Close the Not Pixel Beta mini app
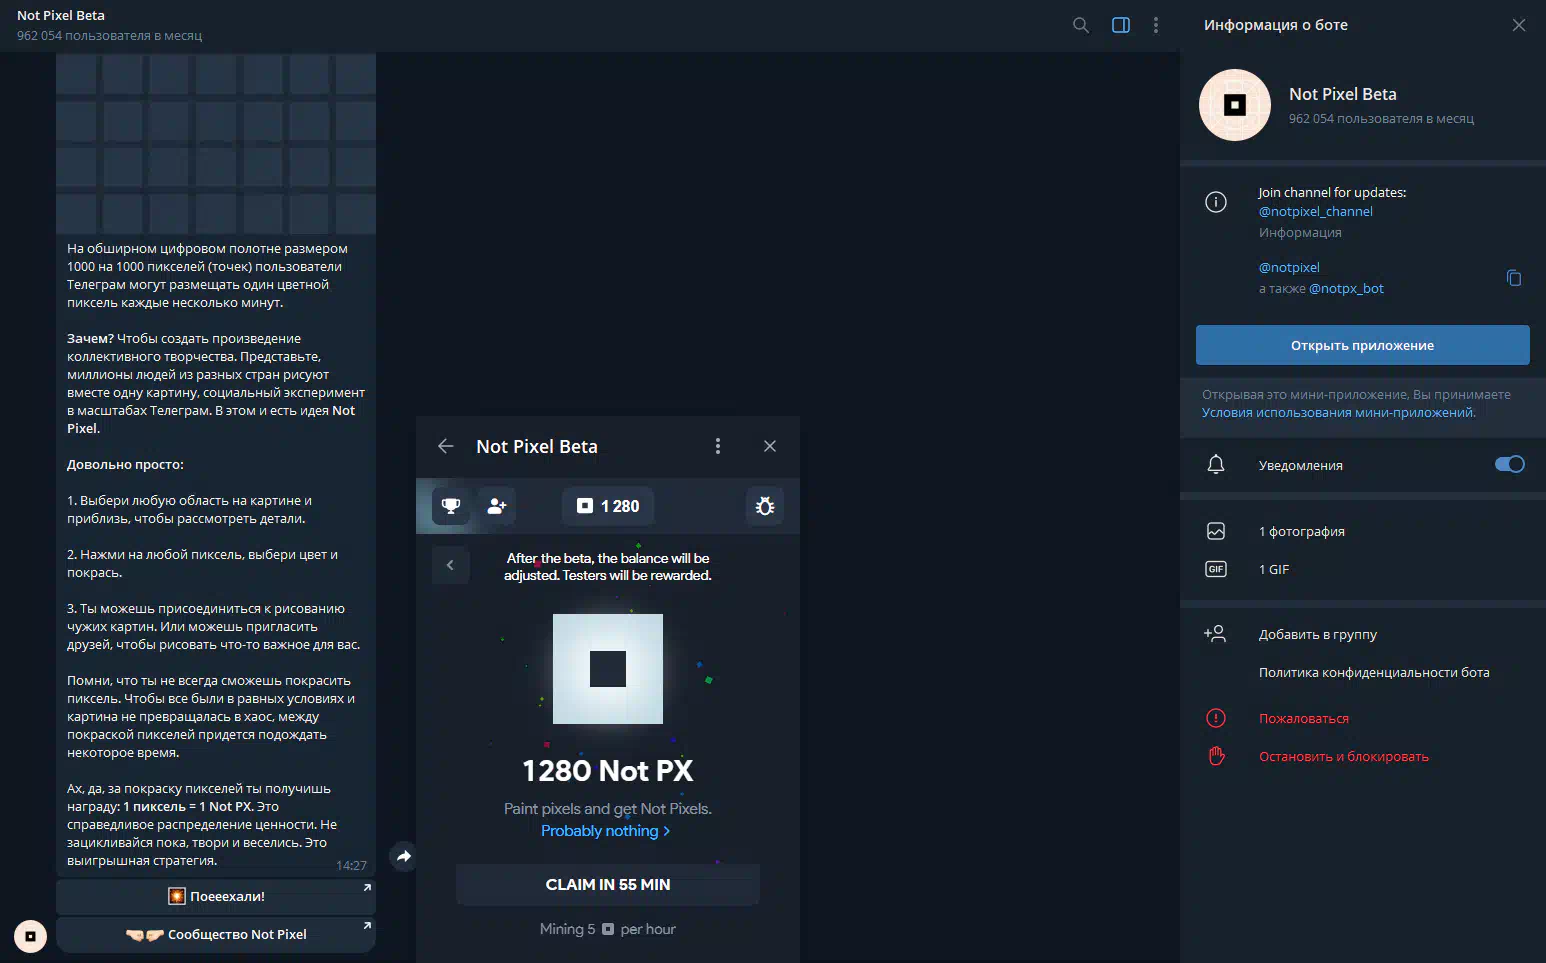Screen dimensions: 1546x963 [x=770, y=446]
